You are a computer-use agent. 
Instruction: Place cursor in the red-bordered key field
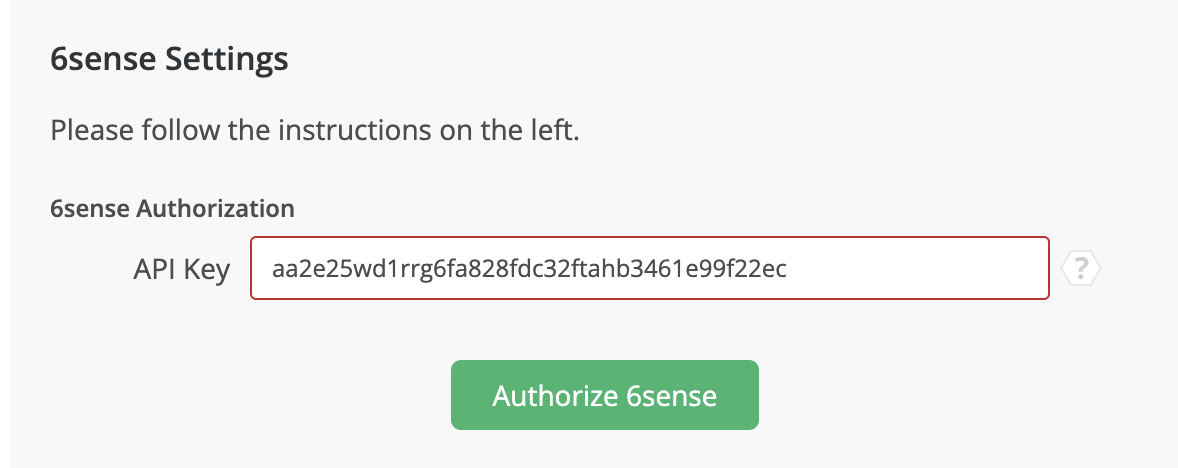(x=650, y=268)
